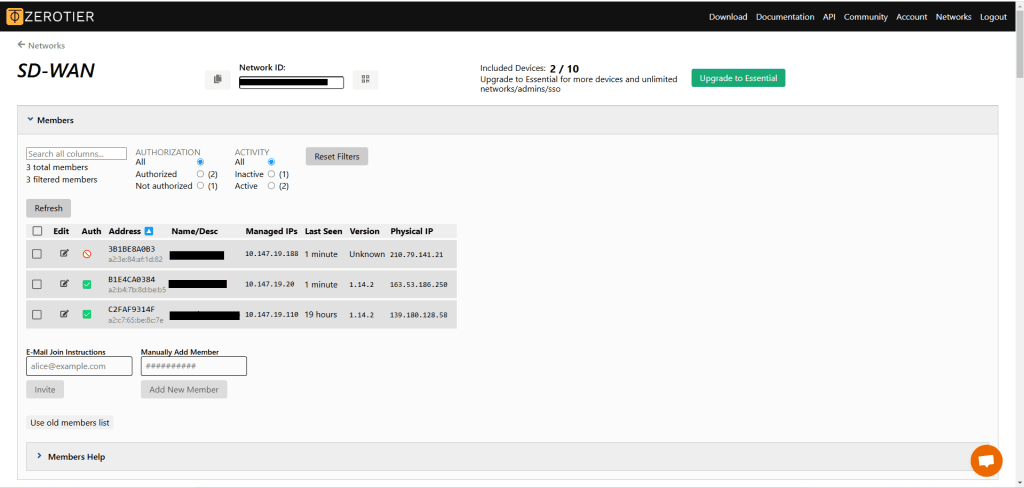Select the Authorized radio filter
1024x488 pixels.
200,174
